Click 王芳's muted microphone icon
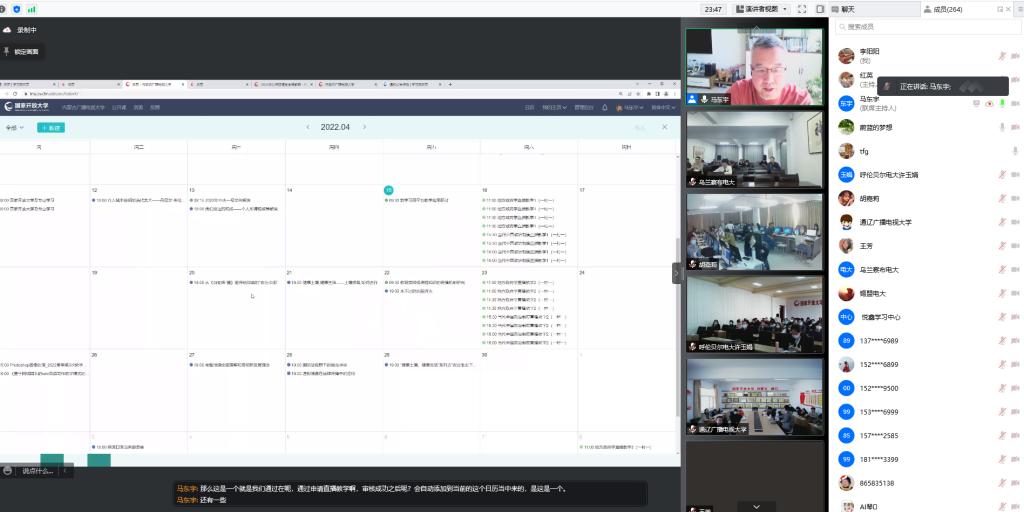Image resolution: width=1024 pixels, height=512 pixels. click(1002, 246)
